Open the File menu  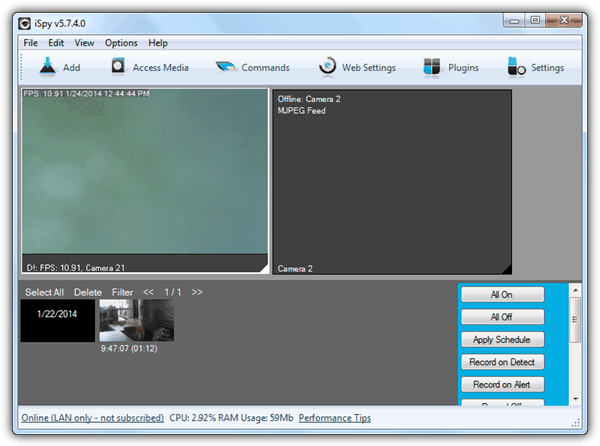tap(31, 43)
